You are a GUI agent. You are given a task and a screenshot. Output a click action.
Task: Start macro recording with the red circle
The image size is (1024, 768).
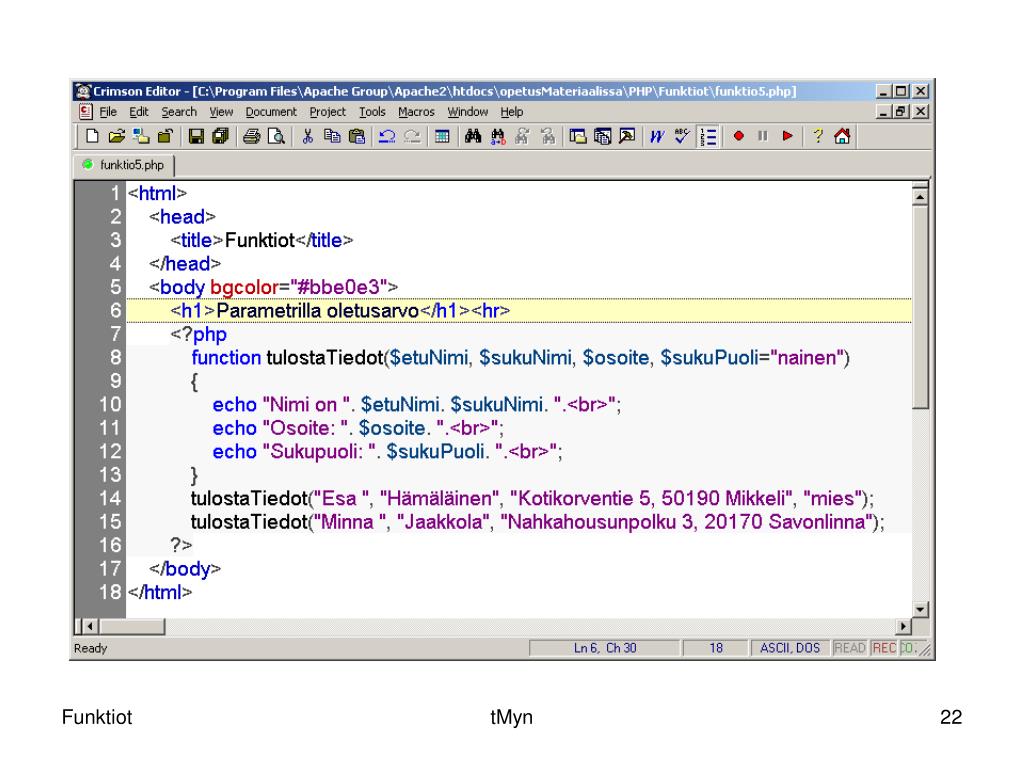point(739,136)
